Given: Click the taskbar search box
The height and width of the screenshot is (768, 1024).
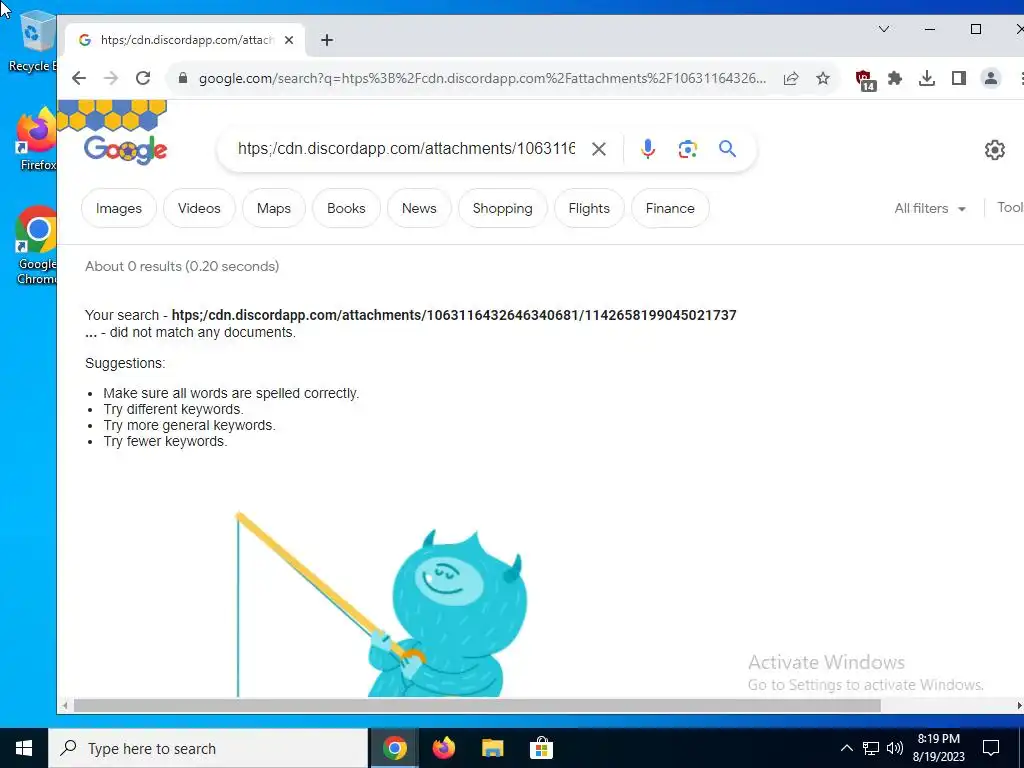Looking at the screenshot, I should coord(208,748).
